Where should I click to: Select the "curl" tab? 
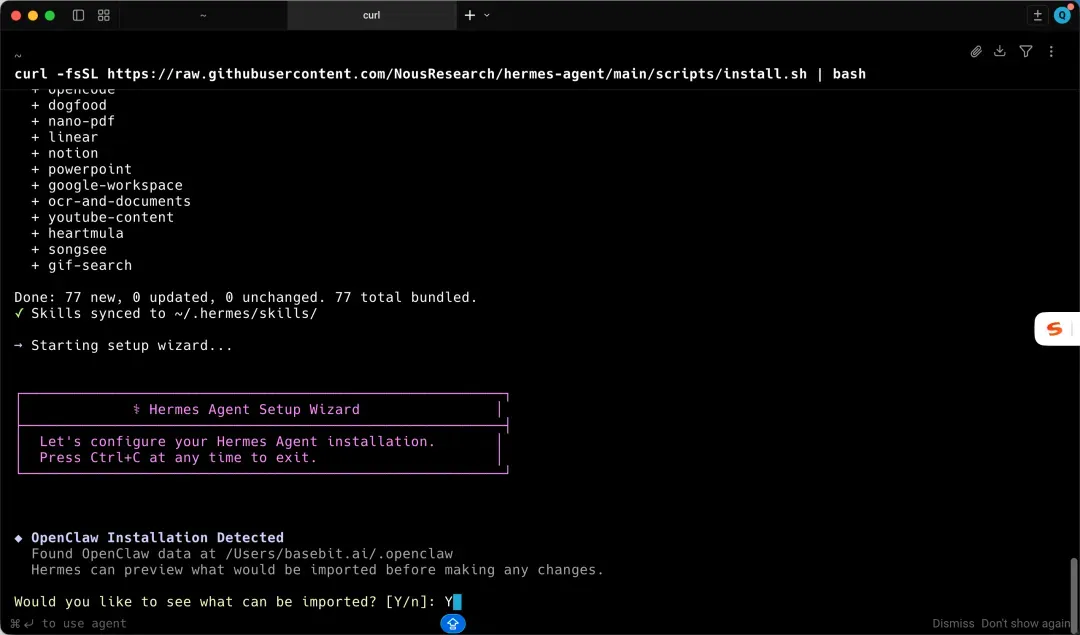[371, 15]
